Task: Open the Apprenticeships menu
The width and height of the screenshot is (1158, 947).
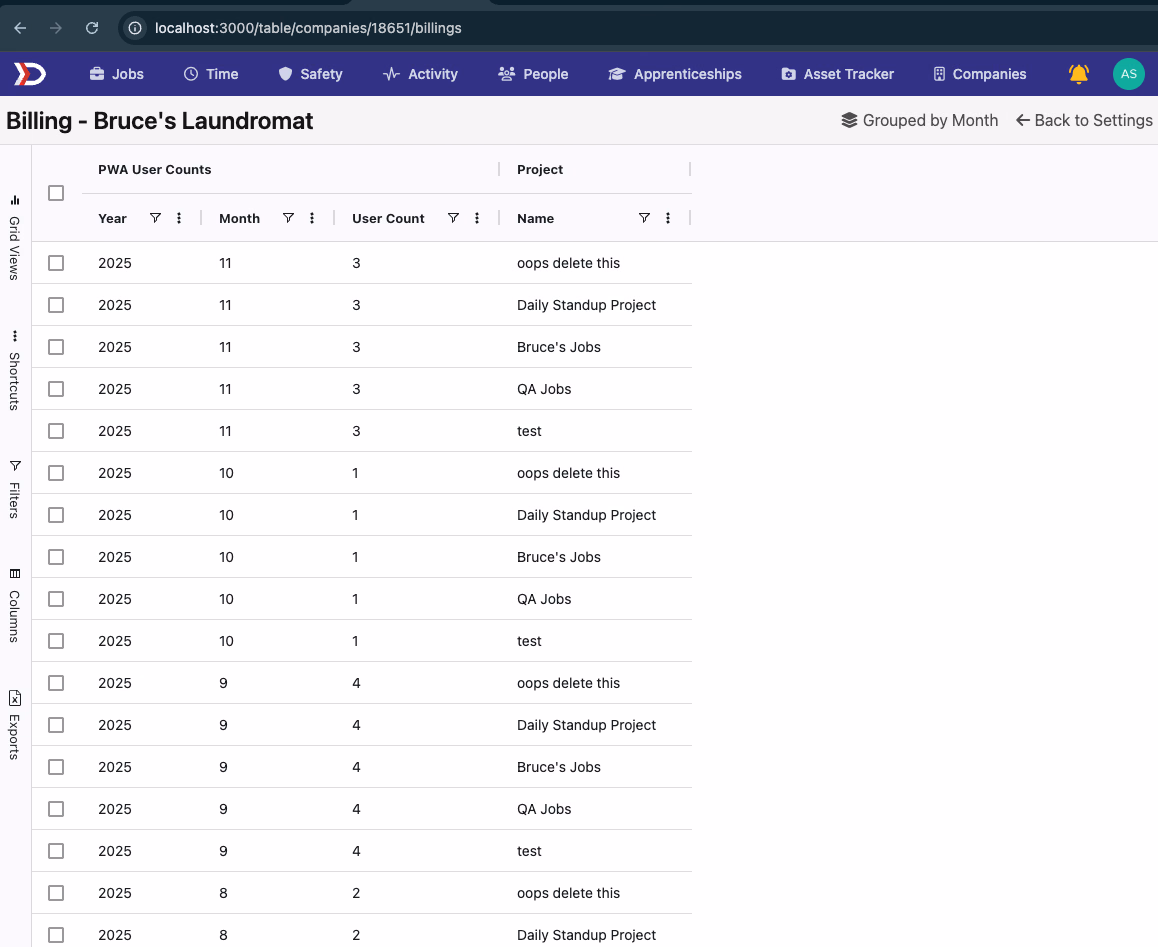Action: click(x=675, y=74)
